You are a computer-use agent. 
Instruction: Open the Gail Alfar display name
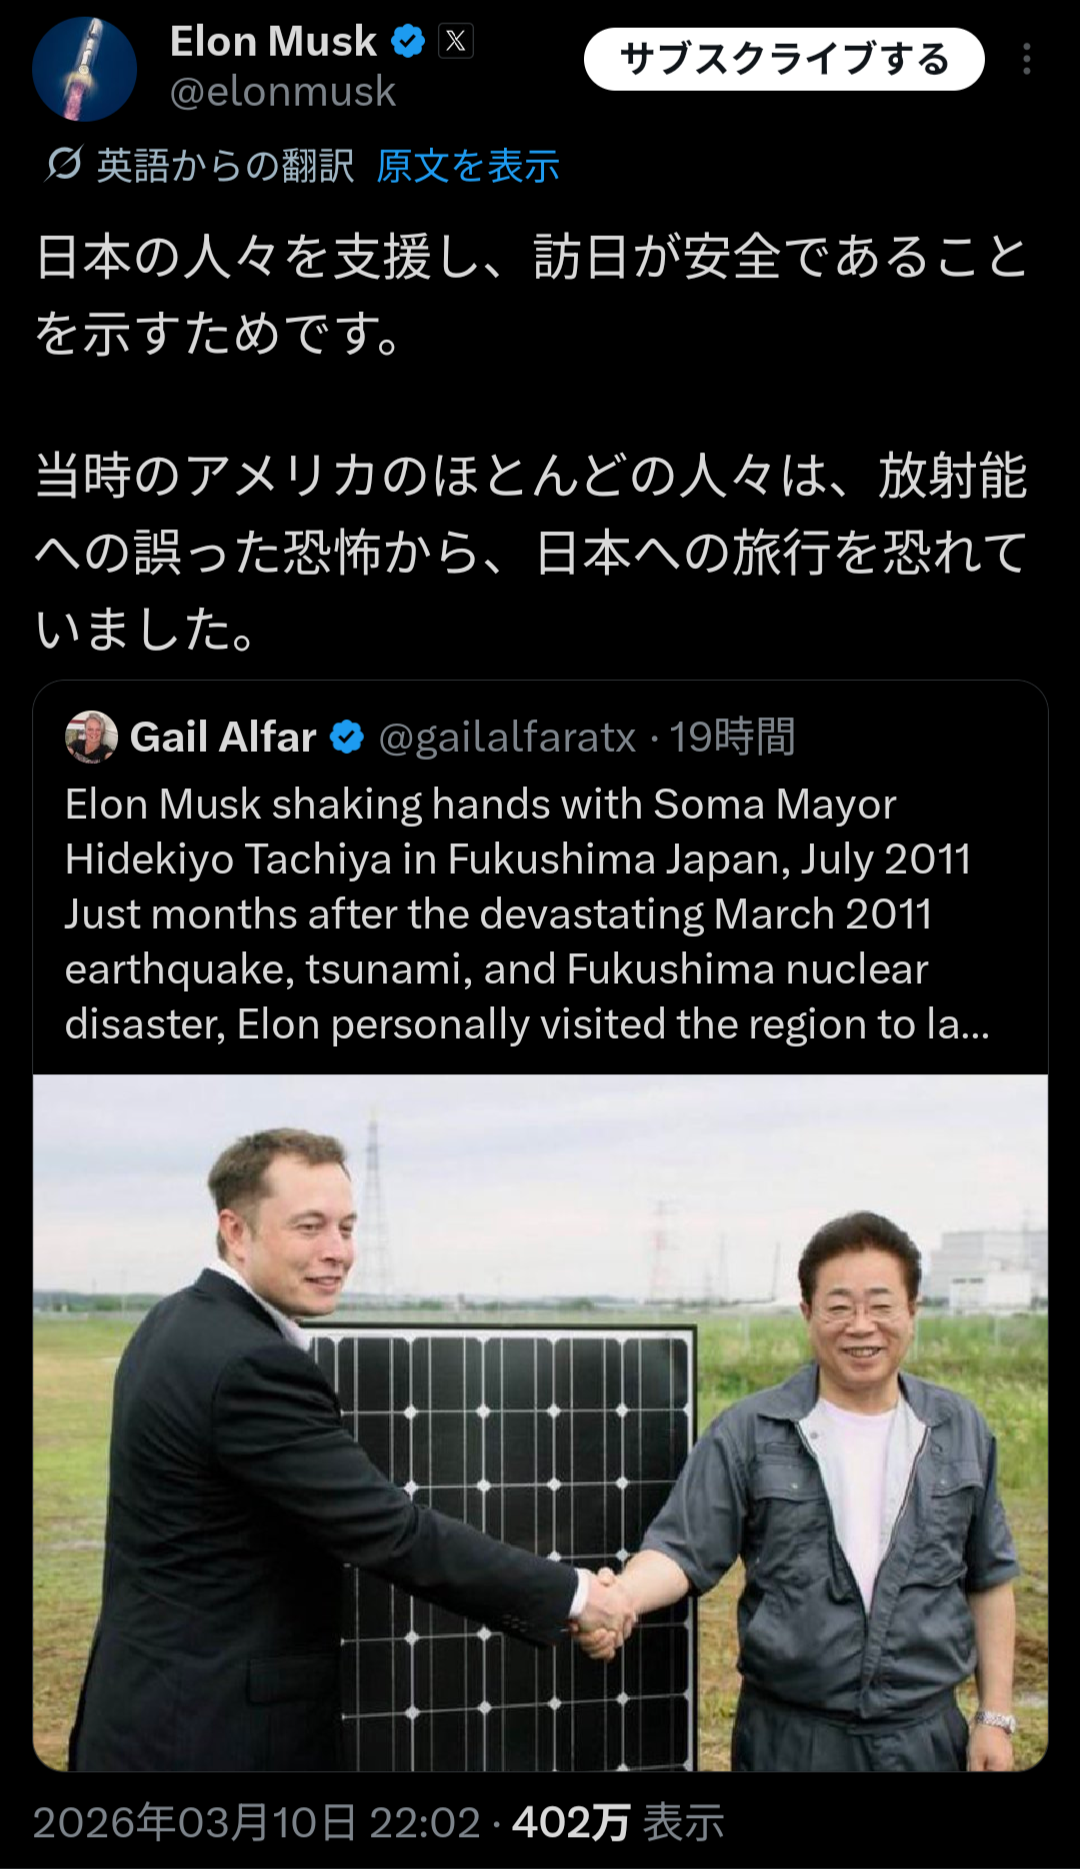(223, 737)
